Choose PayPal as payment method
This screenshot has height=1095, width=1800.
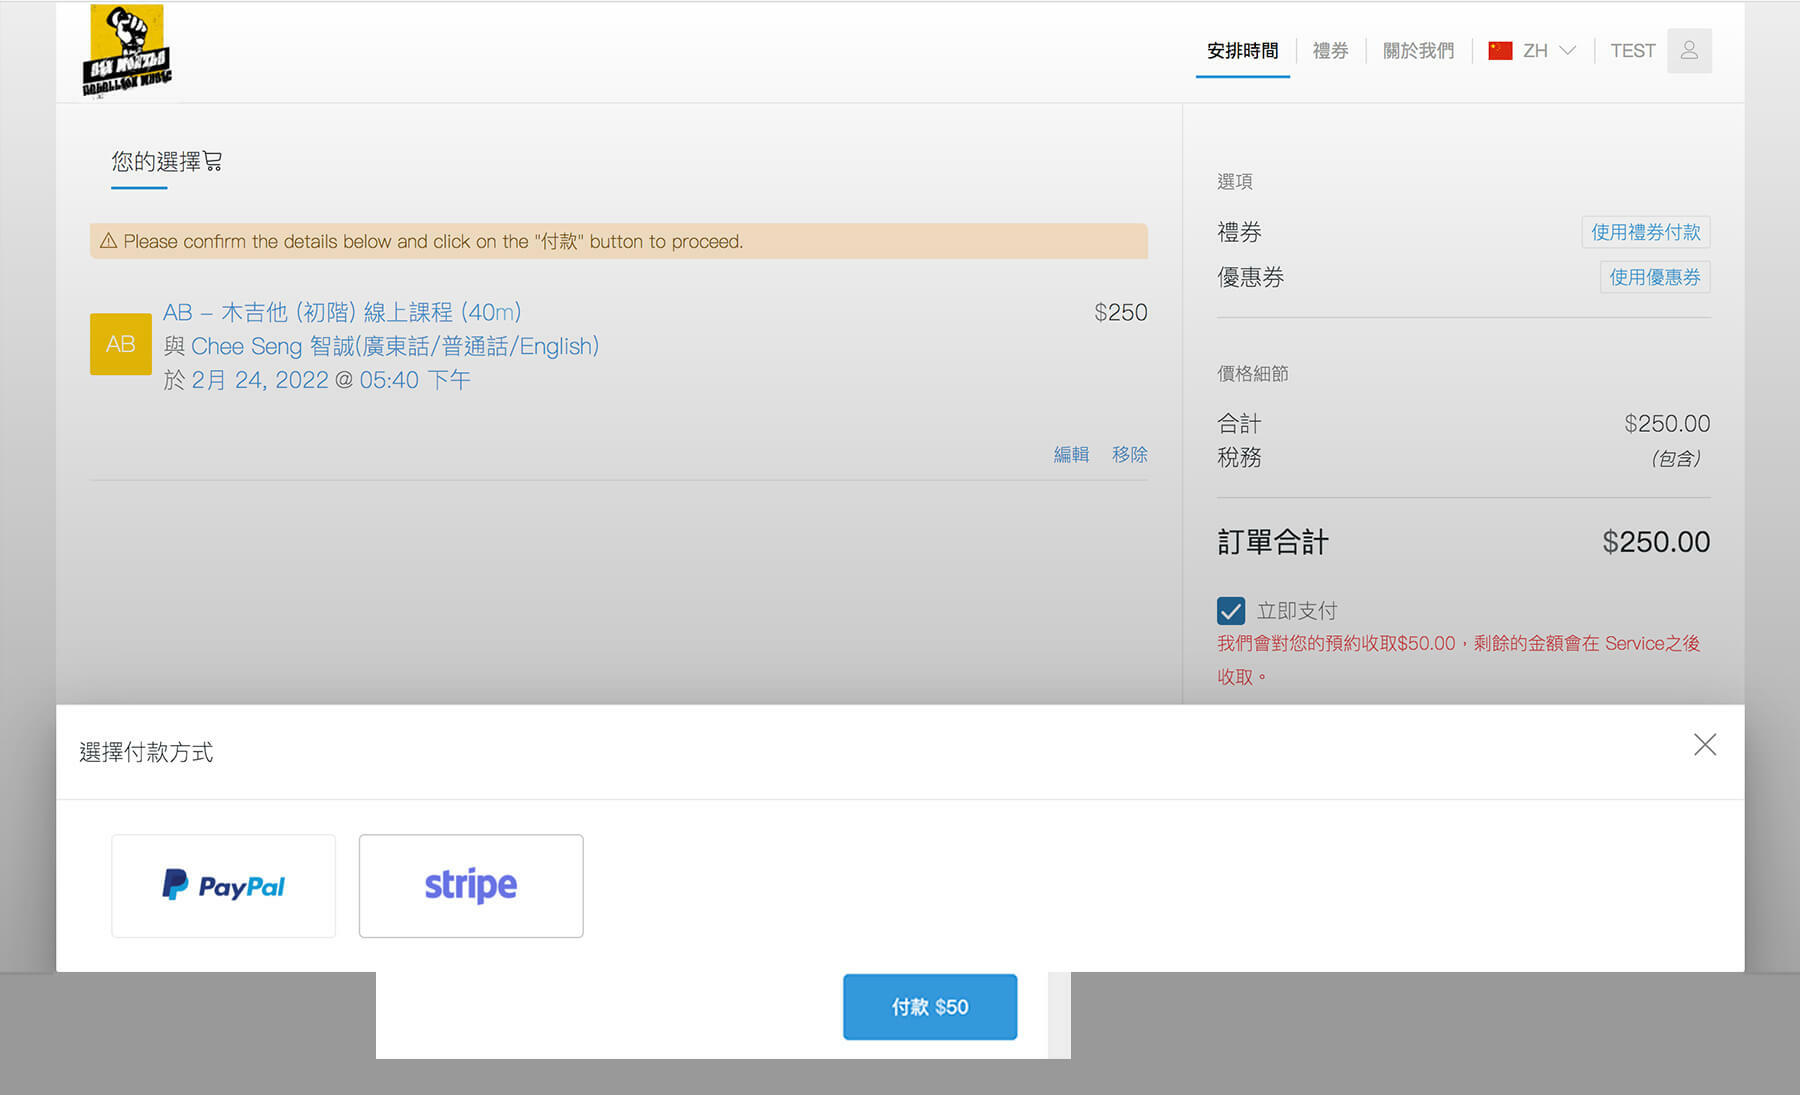pyautogui.click(x=223, y=886)
